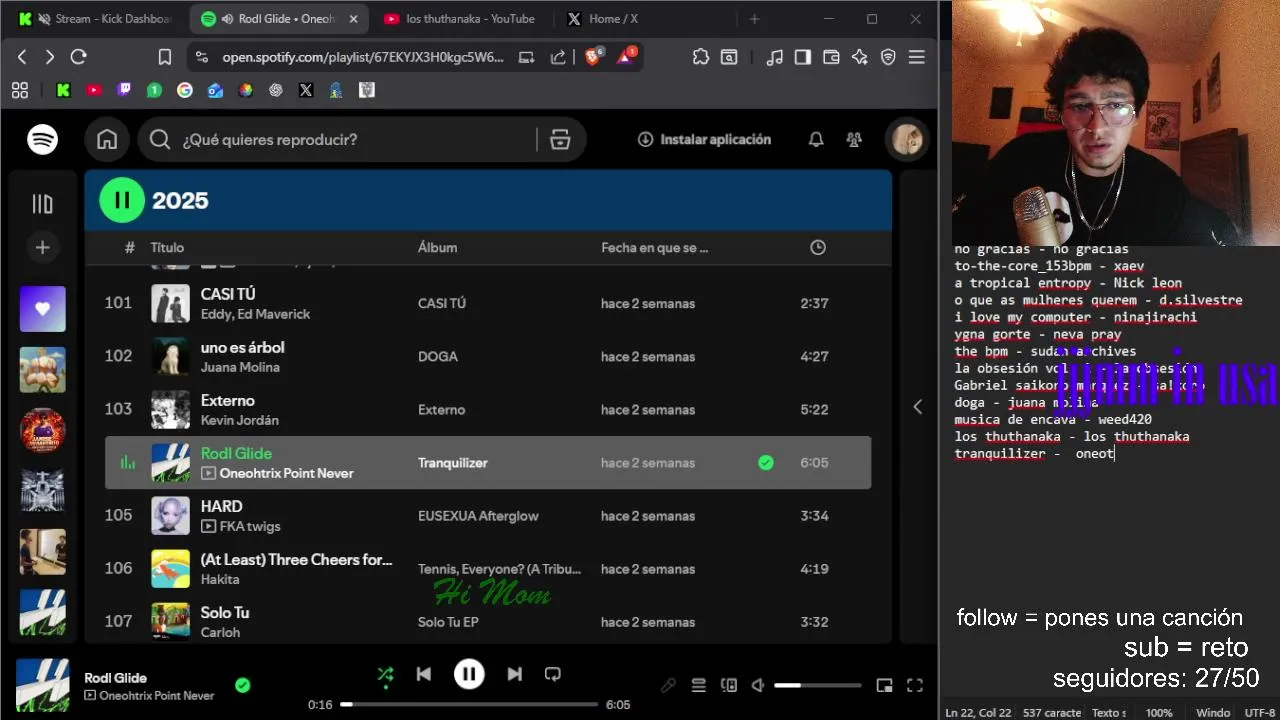Select track CASI TÚ
This screenshot has height=720, width=1280.
coord(228,294)
